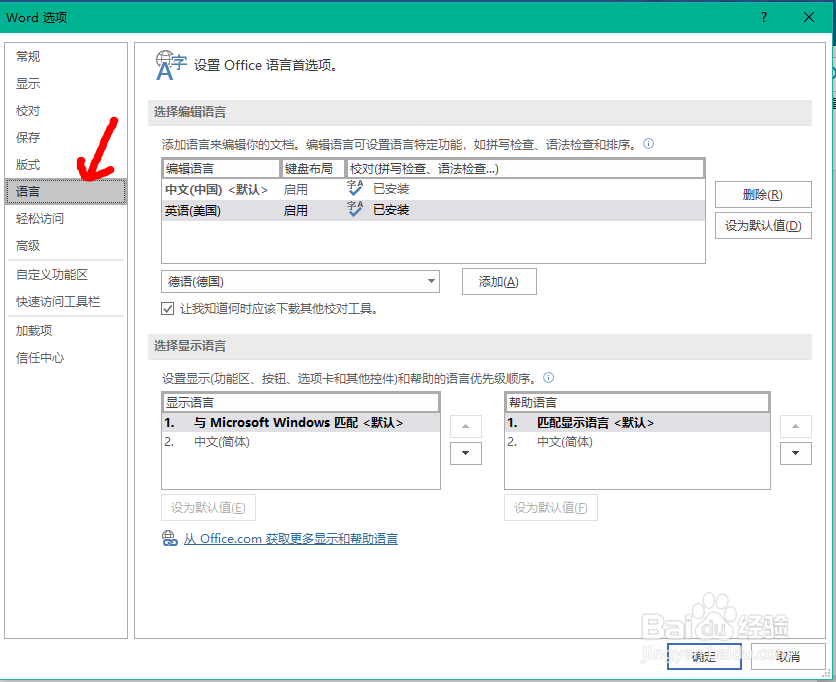Set 英语(美国) as default with 设为默认值(D)
This screenshot has height=682, width=836.
(763, 225)
